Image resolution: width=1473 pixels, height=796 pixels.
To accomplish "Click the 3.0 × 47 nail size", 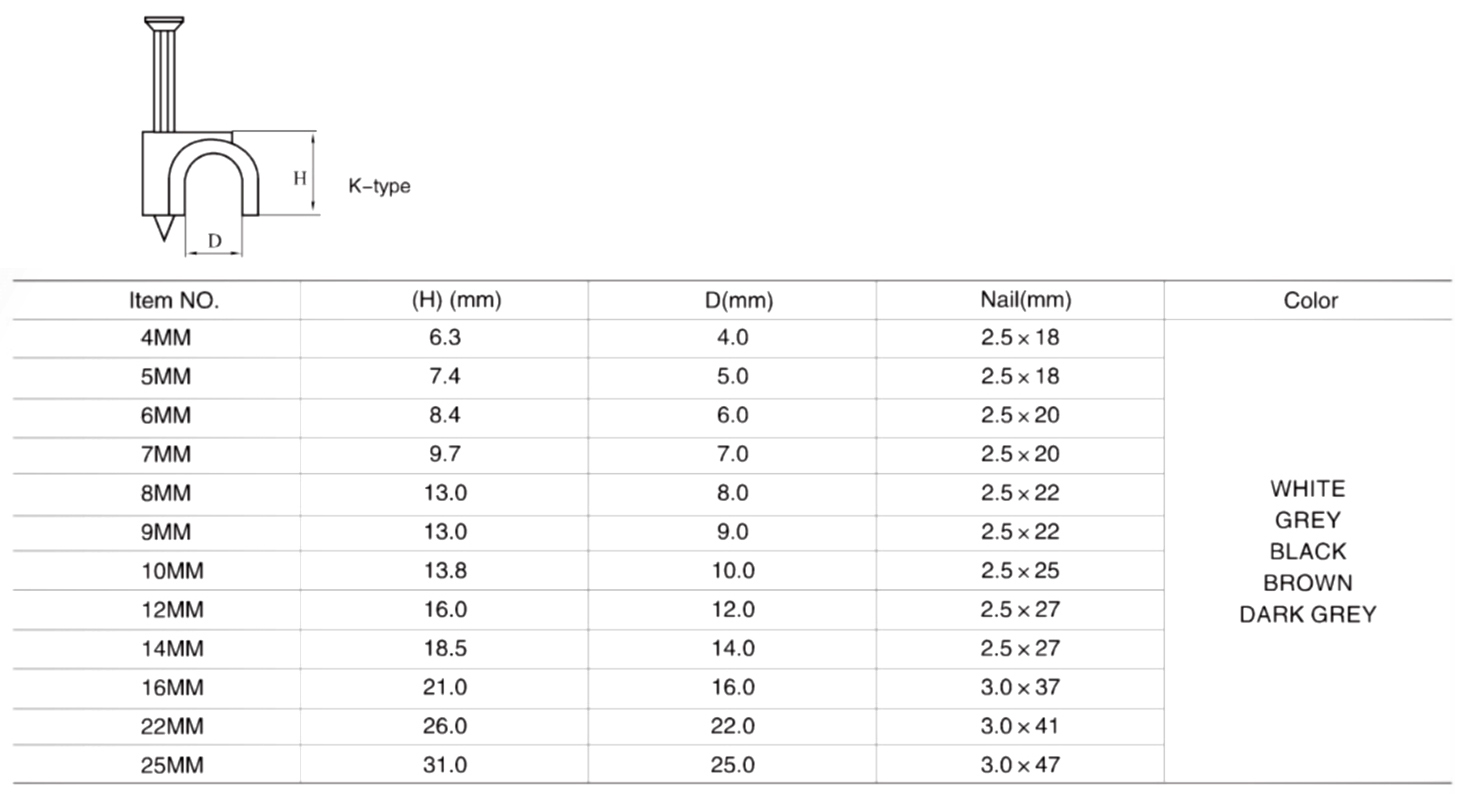I will point(1020,766).
